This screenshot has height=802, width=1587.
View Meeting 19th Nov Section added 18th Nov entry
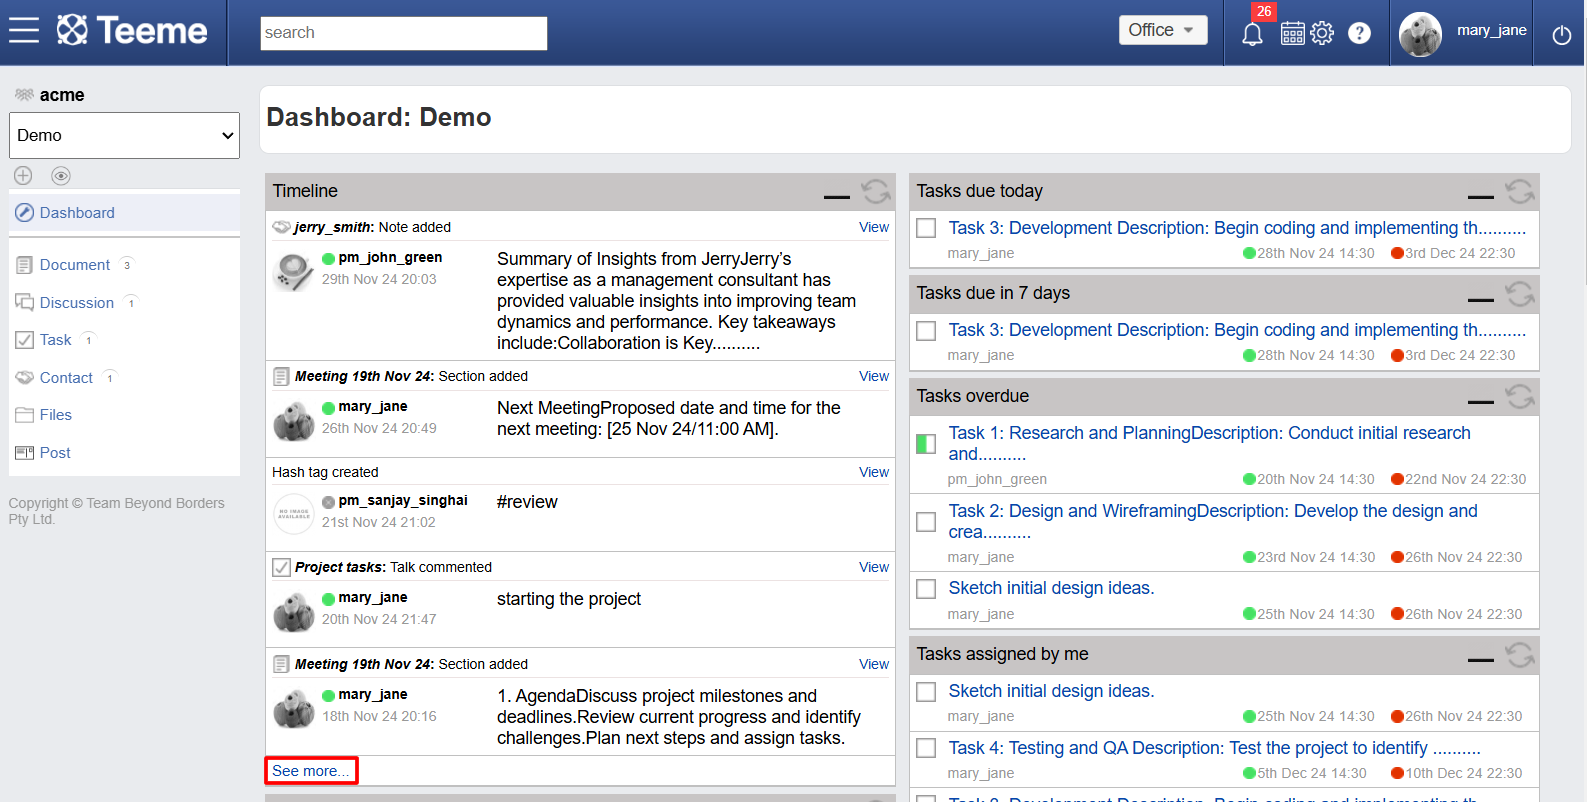(x=874, y=664)
